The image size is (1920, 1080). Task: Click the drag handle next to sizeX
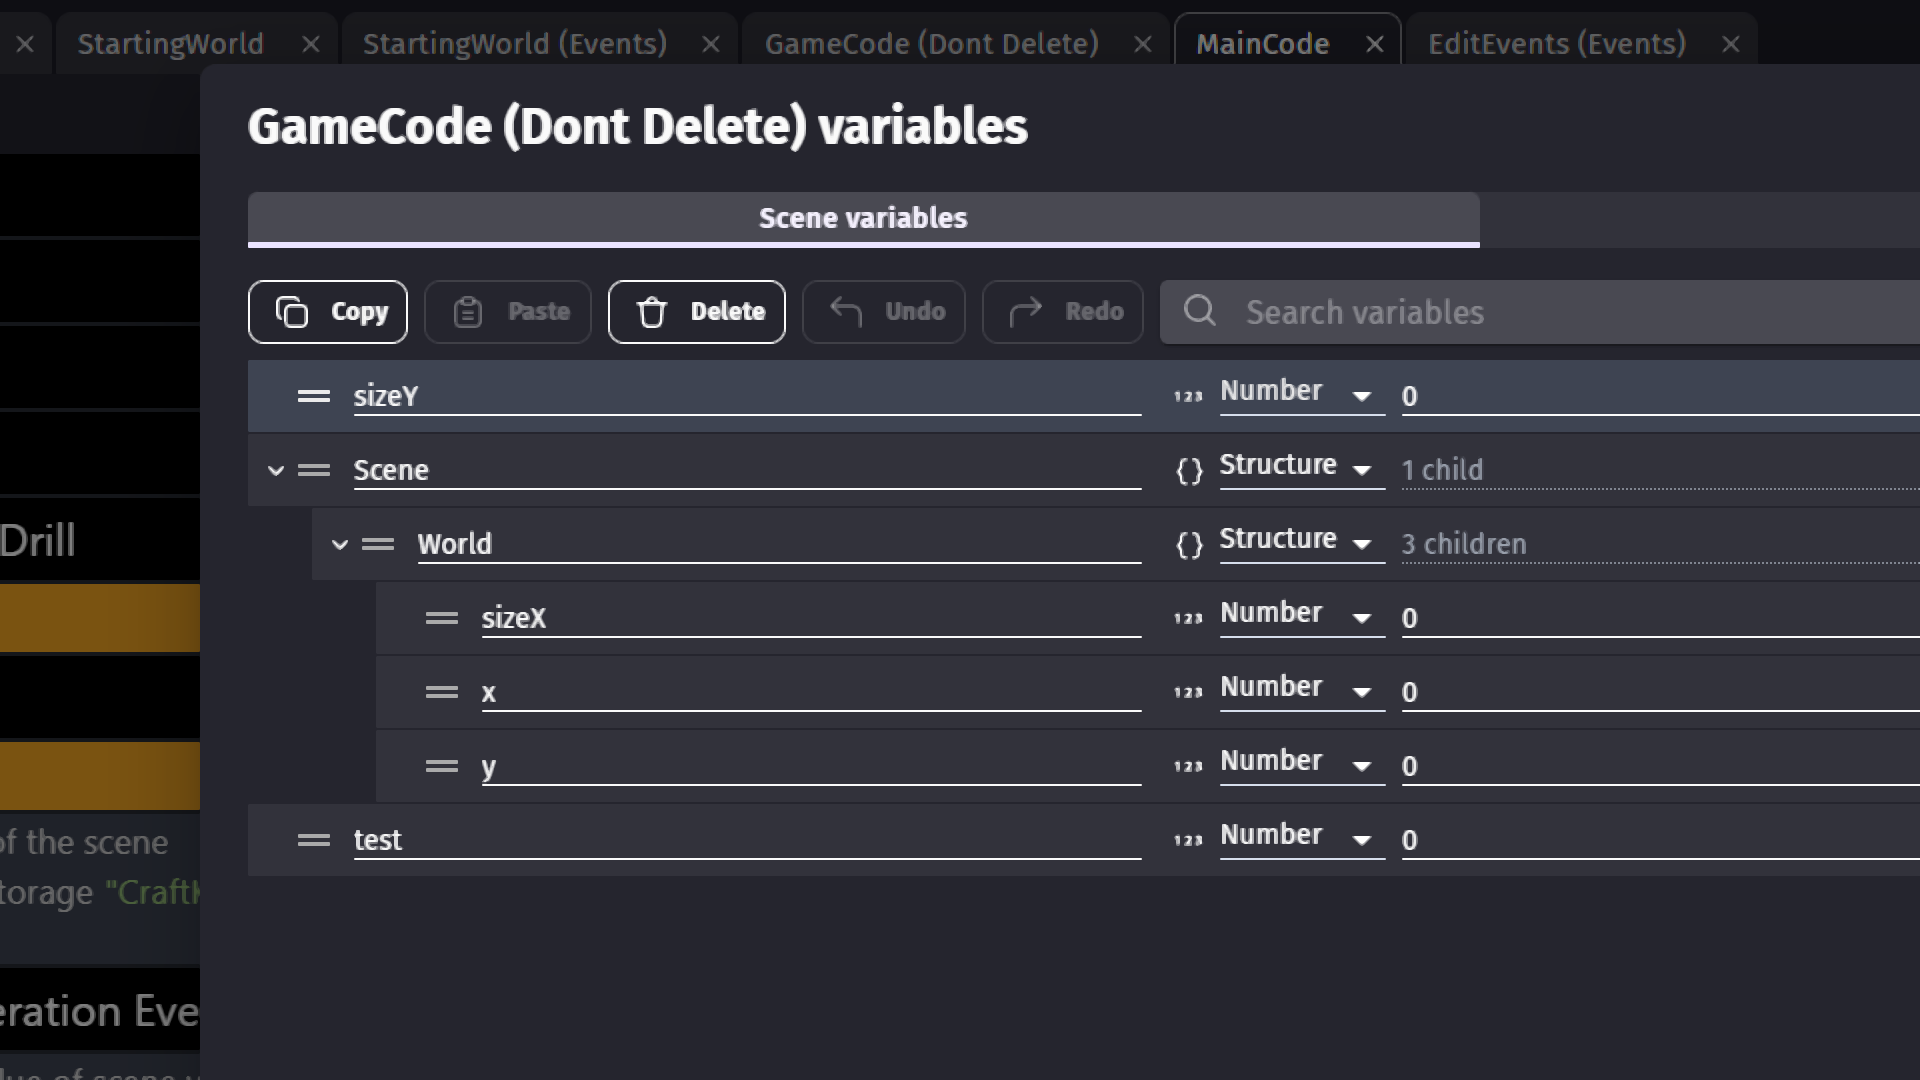coord(442,618)
